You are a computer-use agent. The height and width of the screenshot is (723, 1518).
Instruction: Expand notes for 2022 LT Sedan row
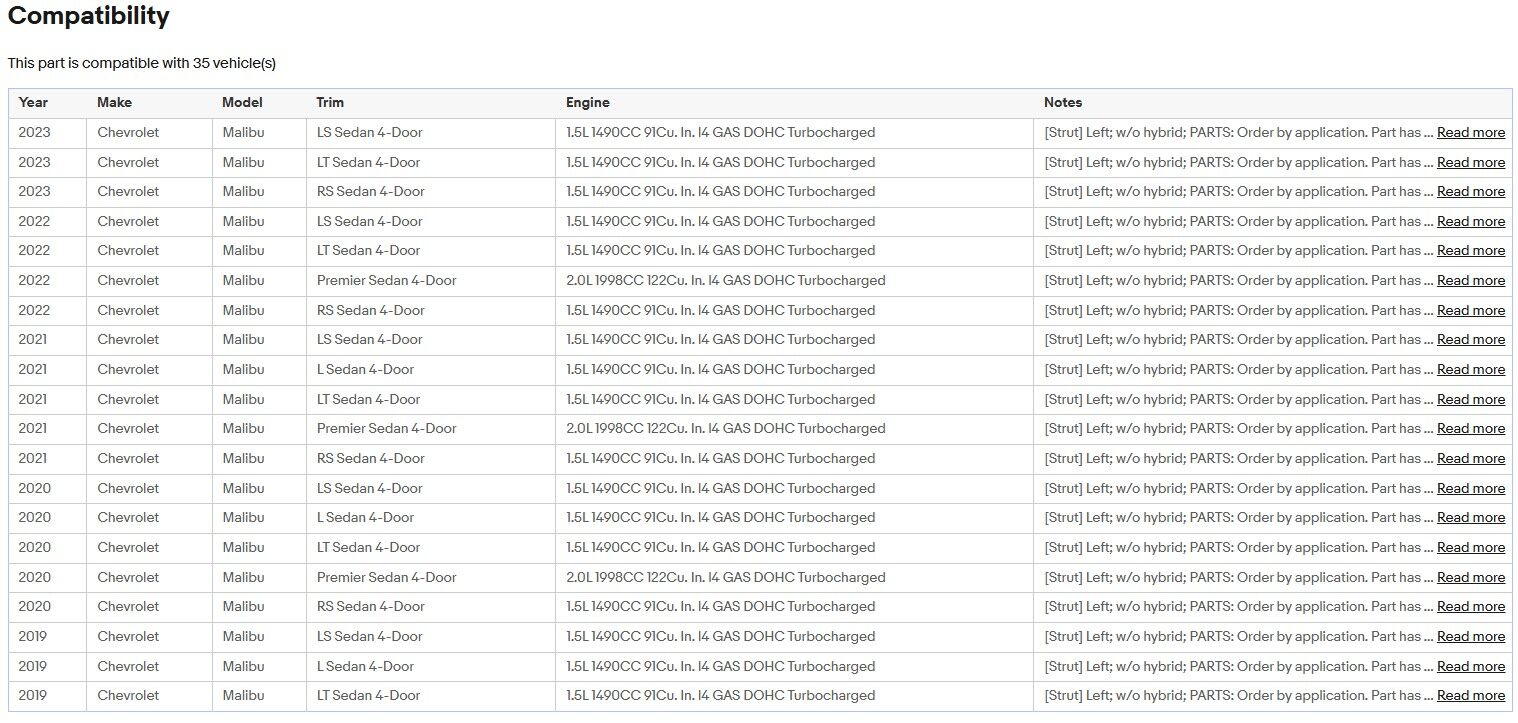tap(1470, 251)
